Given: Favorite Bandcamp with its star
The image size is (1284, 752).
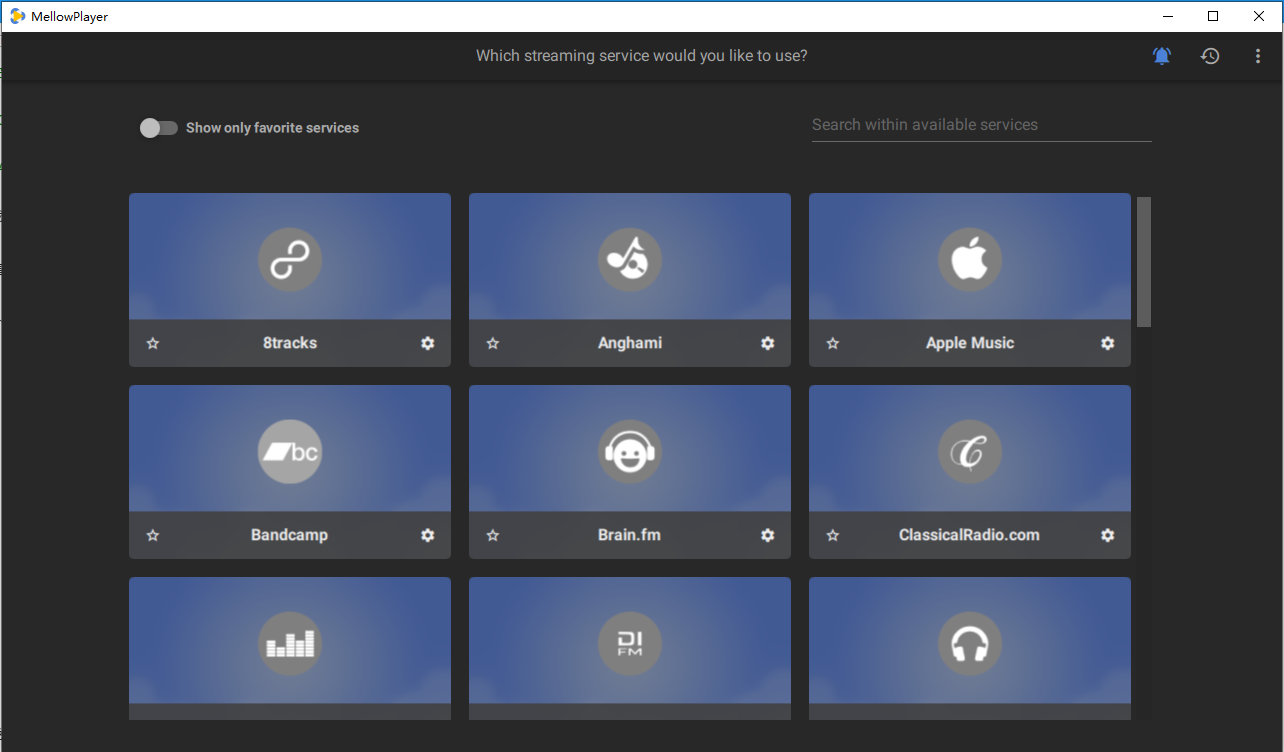Looking at the screenshot, I should click(x=153, y=535).
